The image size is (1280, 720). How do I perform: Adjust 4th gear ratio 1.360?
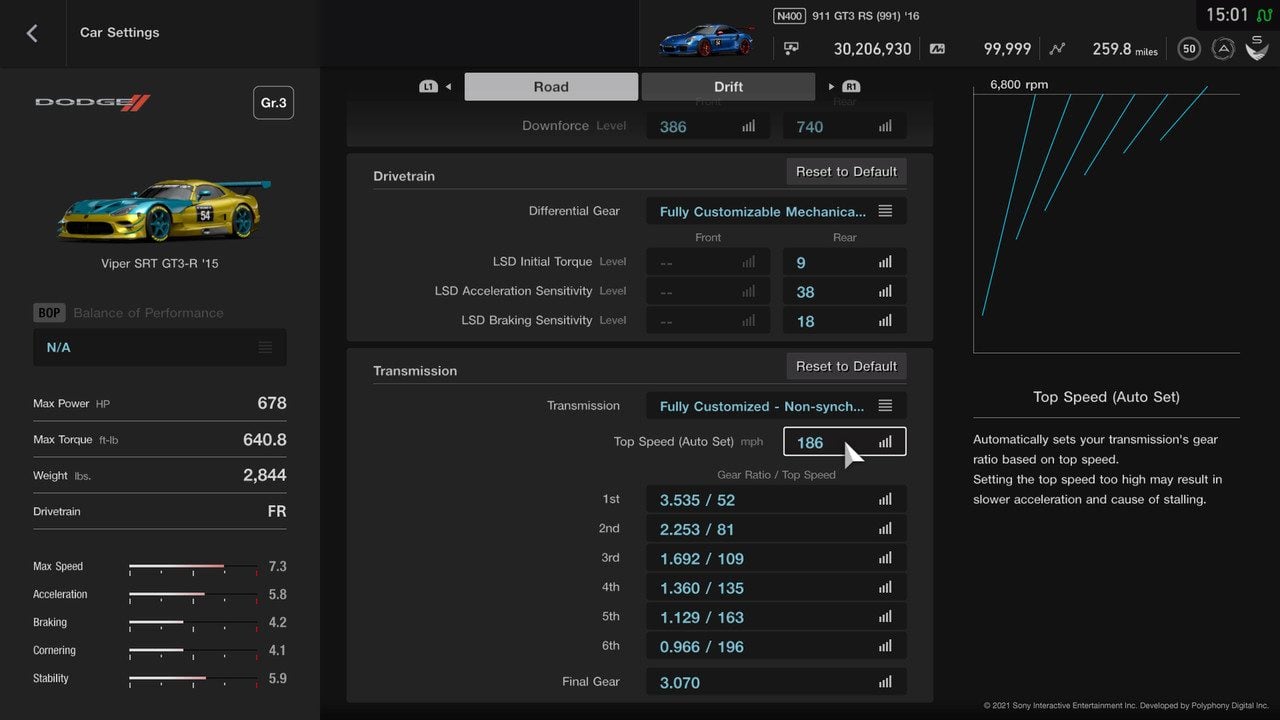coord(776,588)
